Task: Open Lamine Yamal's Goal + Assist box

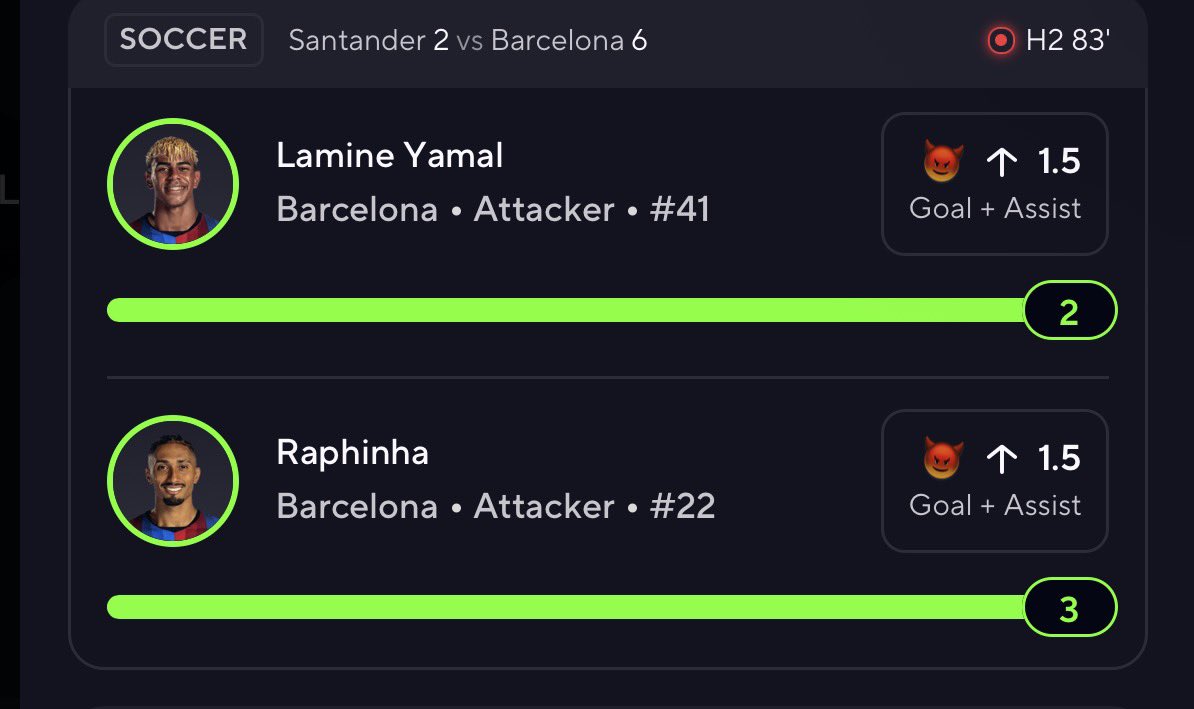Action: pos(994,184)
